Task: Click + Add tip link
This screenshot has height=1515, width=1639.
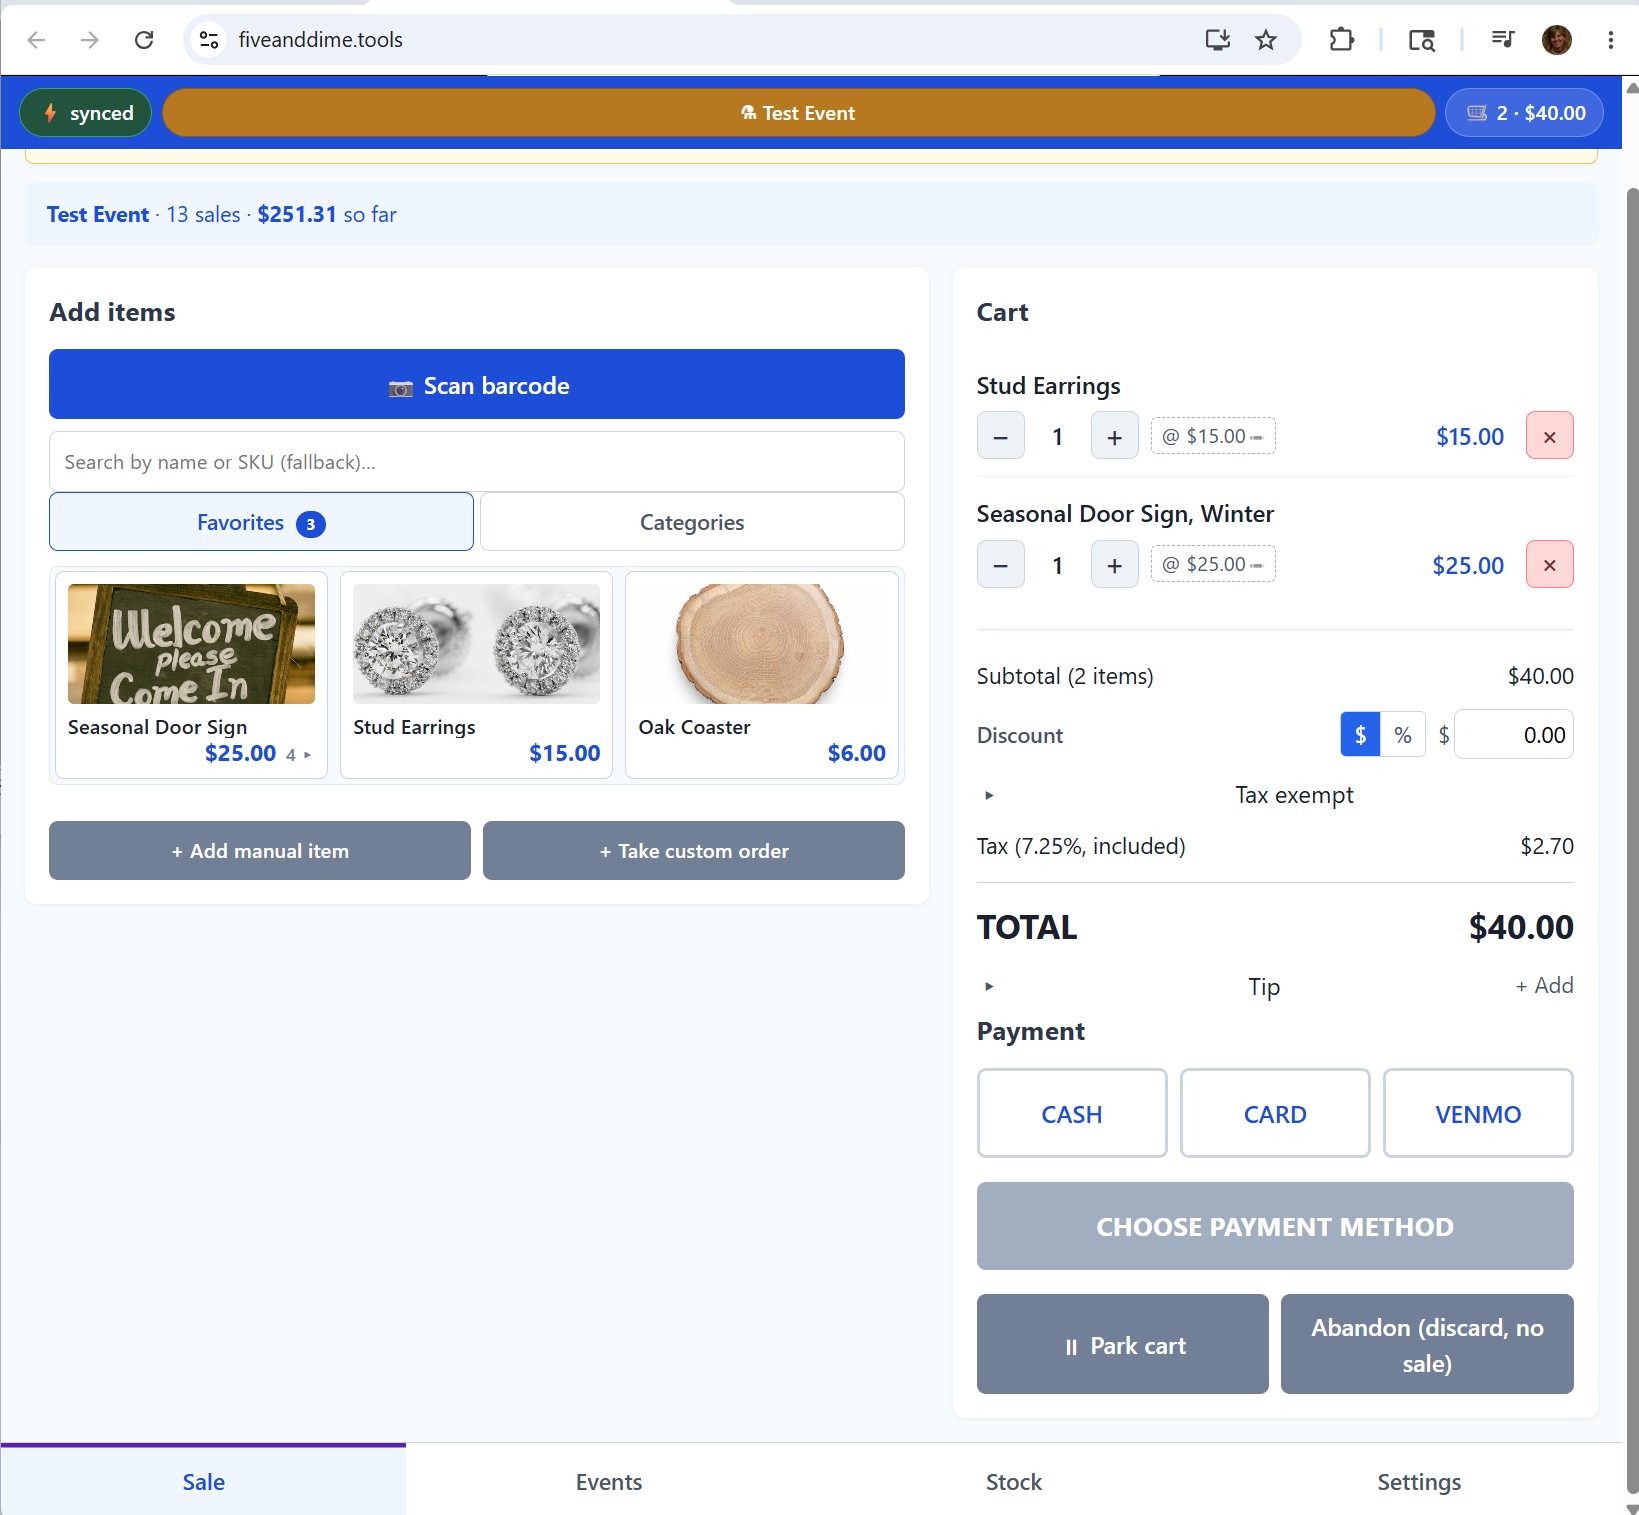Action: click(x=1544, y=986)
